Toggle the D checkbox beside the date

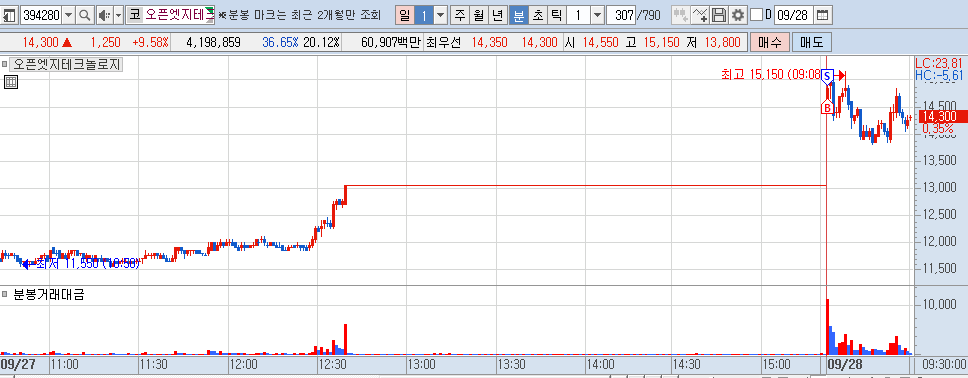(756, 15)
